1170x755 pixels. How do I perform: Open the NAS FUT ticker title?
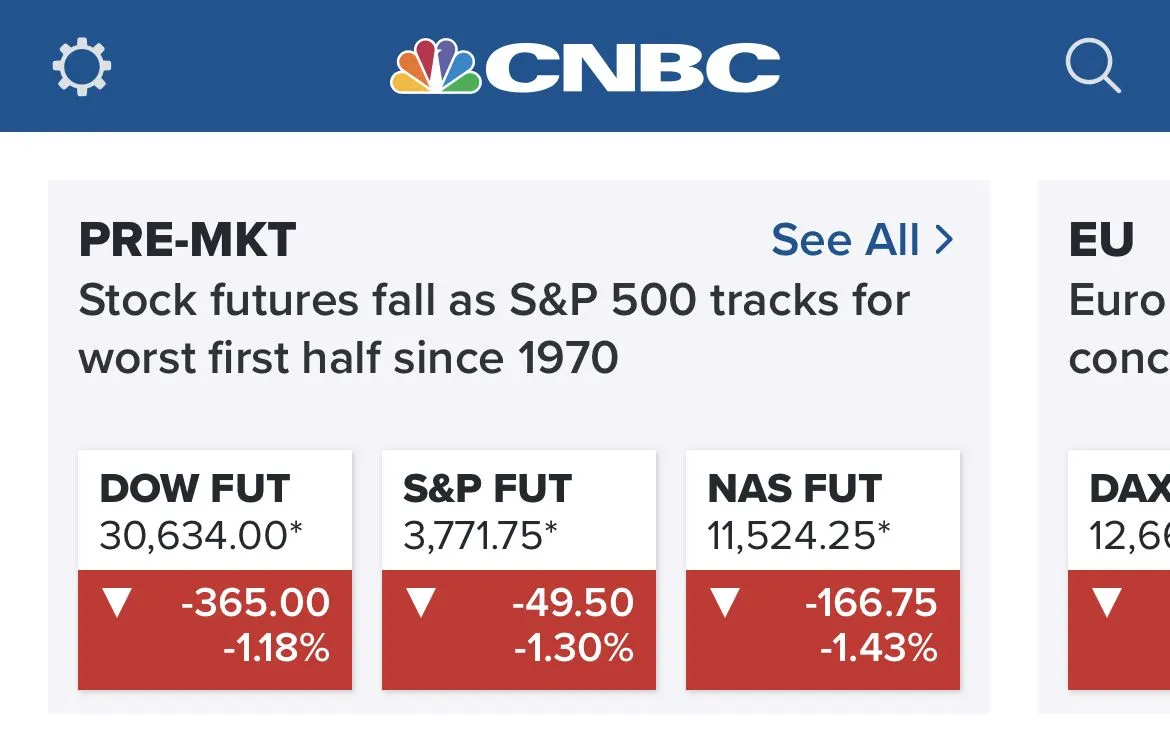[794, 489]
